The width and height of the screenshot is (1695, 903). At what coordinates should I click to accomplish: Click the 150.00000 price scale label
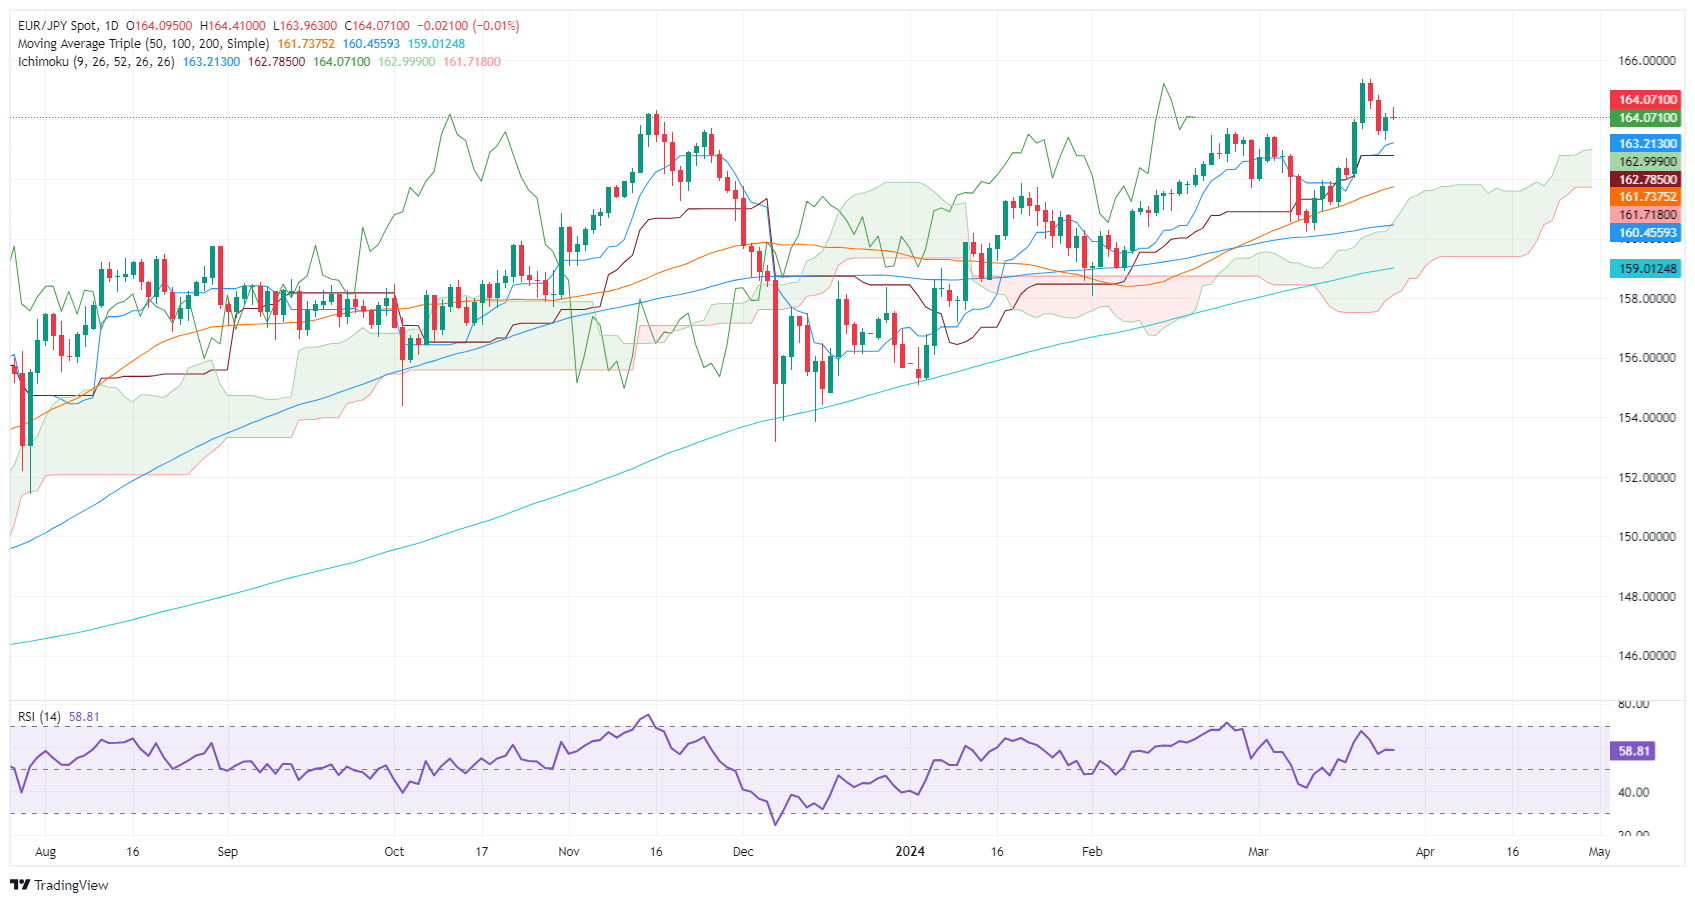coord(1646,537)
